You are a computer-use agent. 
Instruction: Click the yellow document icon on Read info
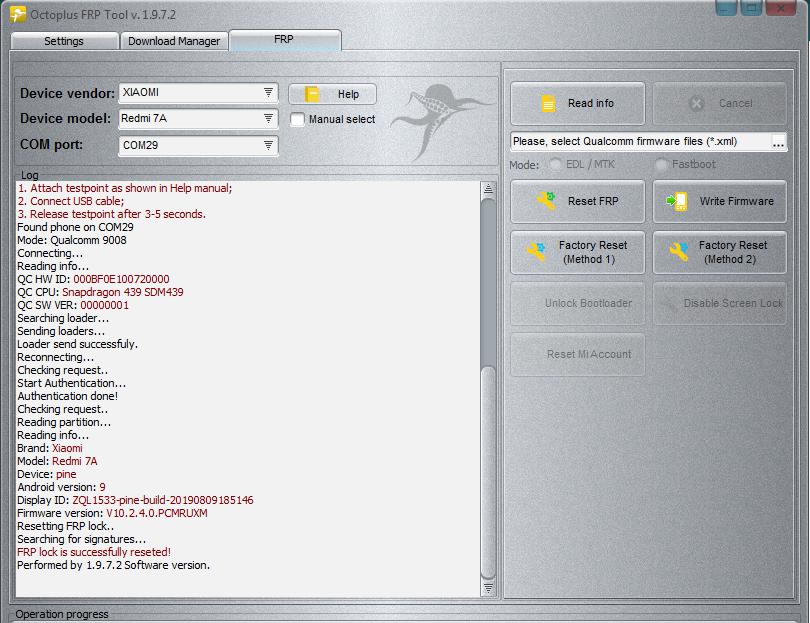point(548,103)
